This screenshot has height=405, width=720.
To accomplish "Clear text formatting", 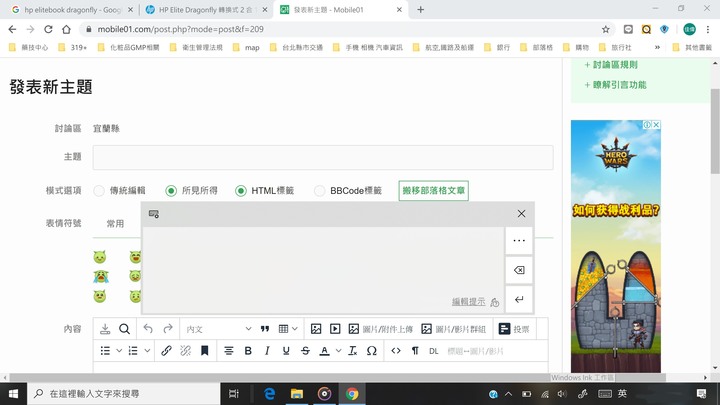I will (353, 351).
